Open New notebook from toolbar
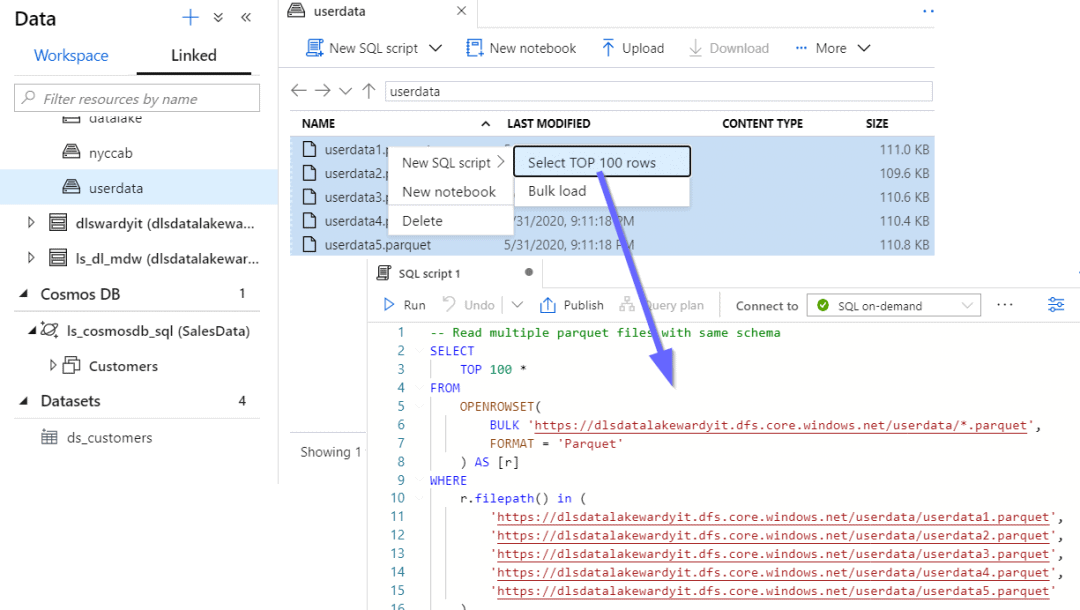Screen dimensions: 1080x610 (521, 48)
